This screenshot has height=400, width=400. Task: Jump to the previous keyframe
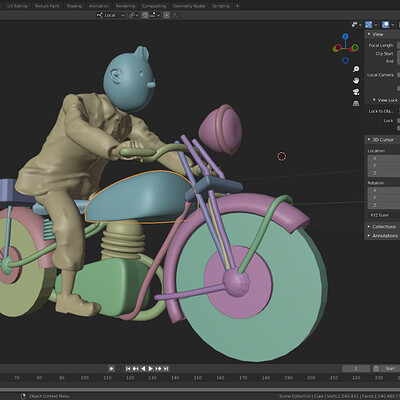click(x=136, y=368)
